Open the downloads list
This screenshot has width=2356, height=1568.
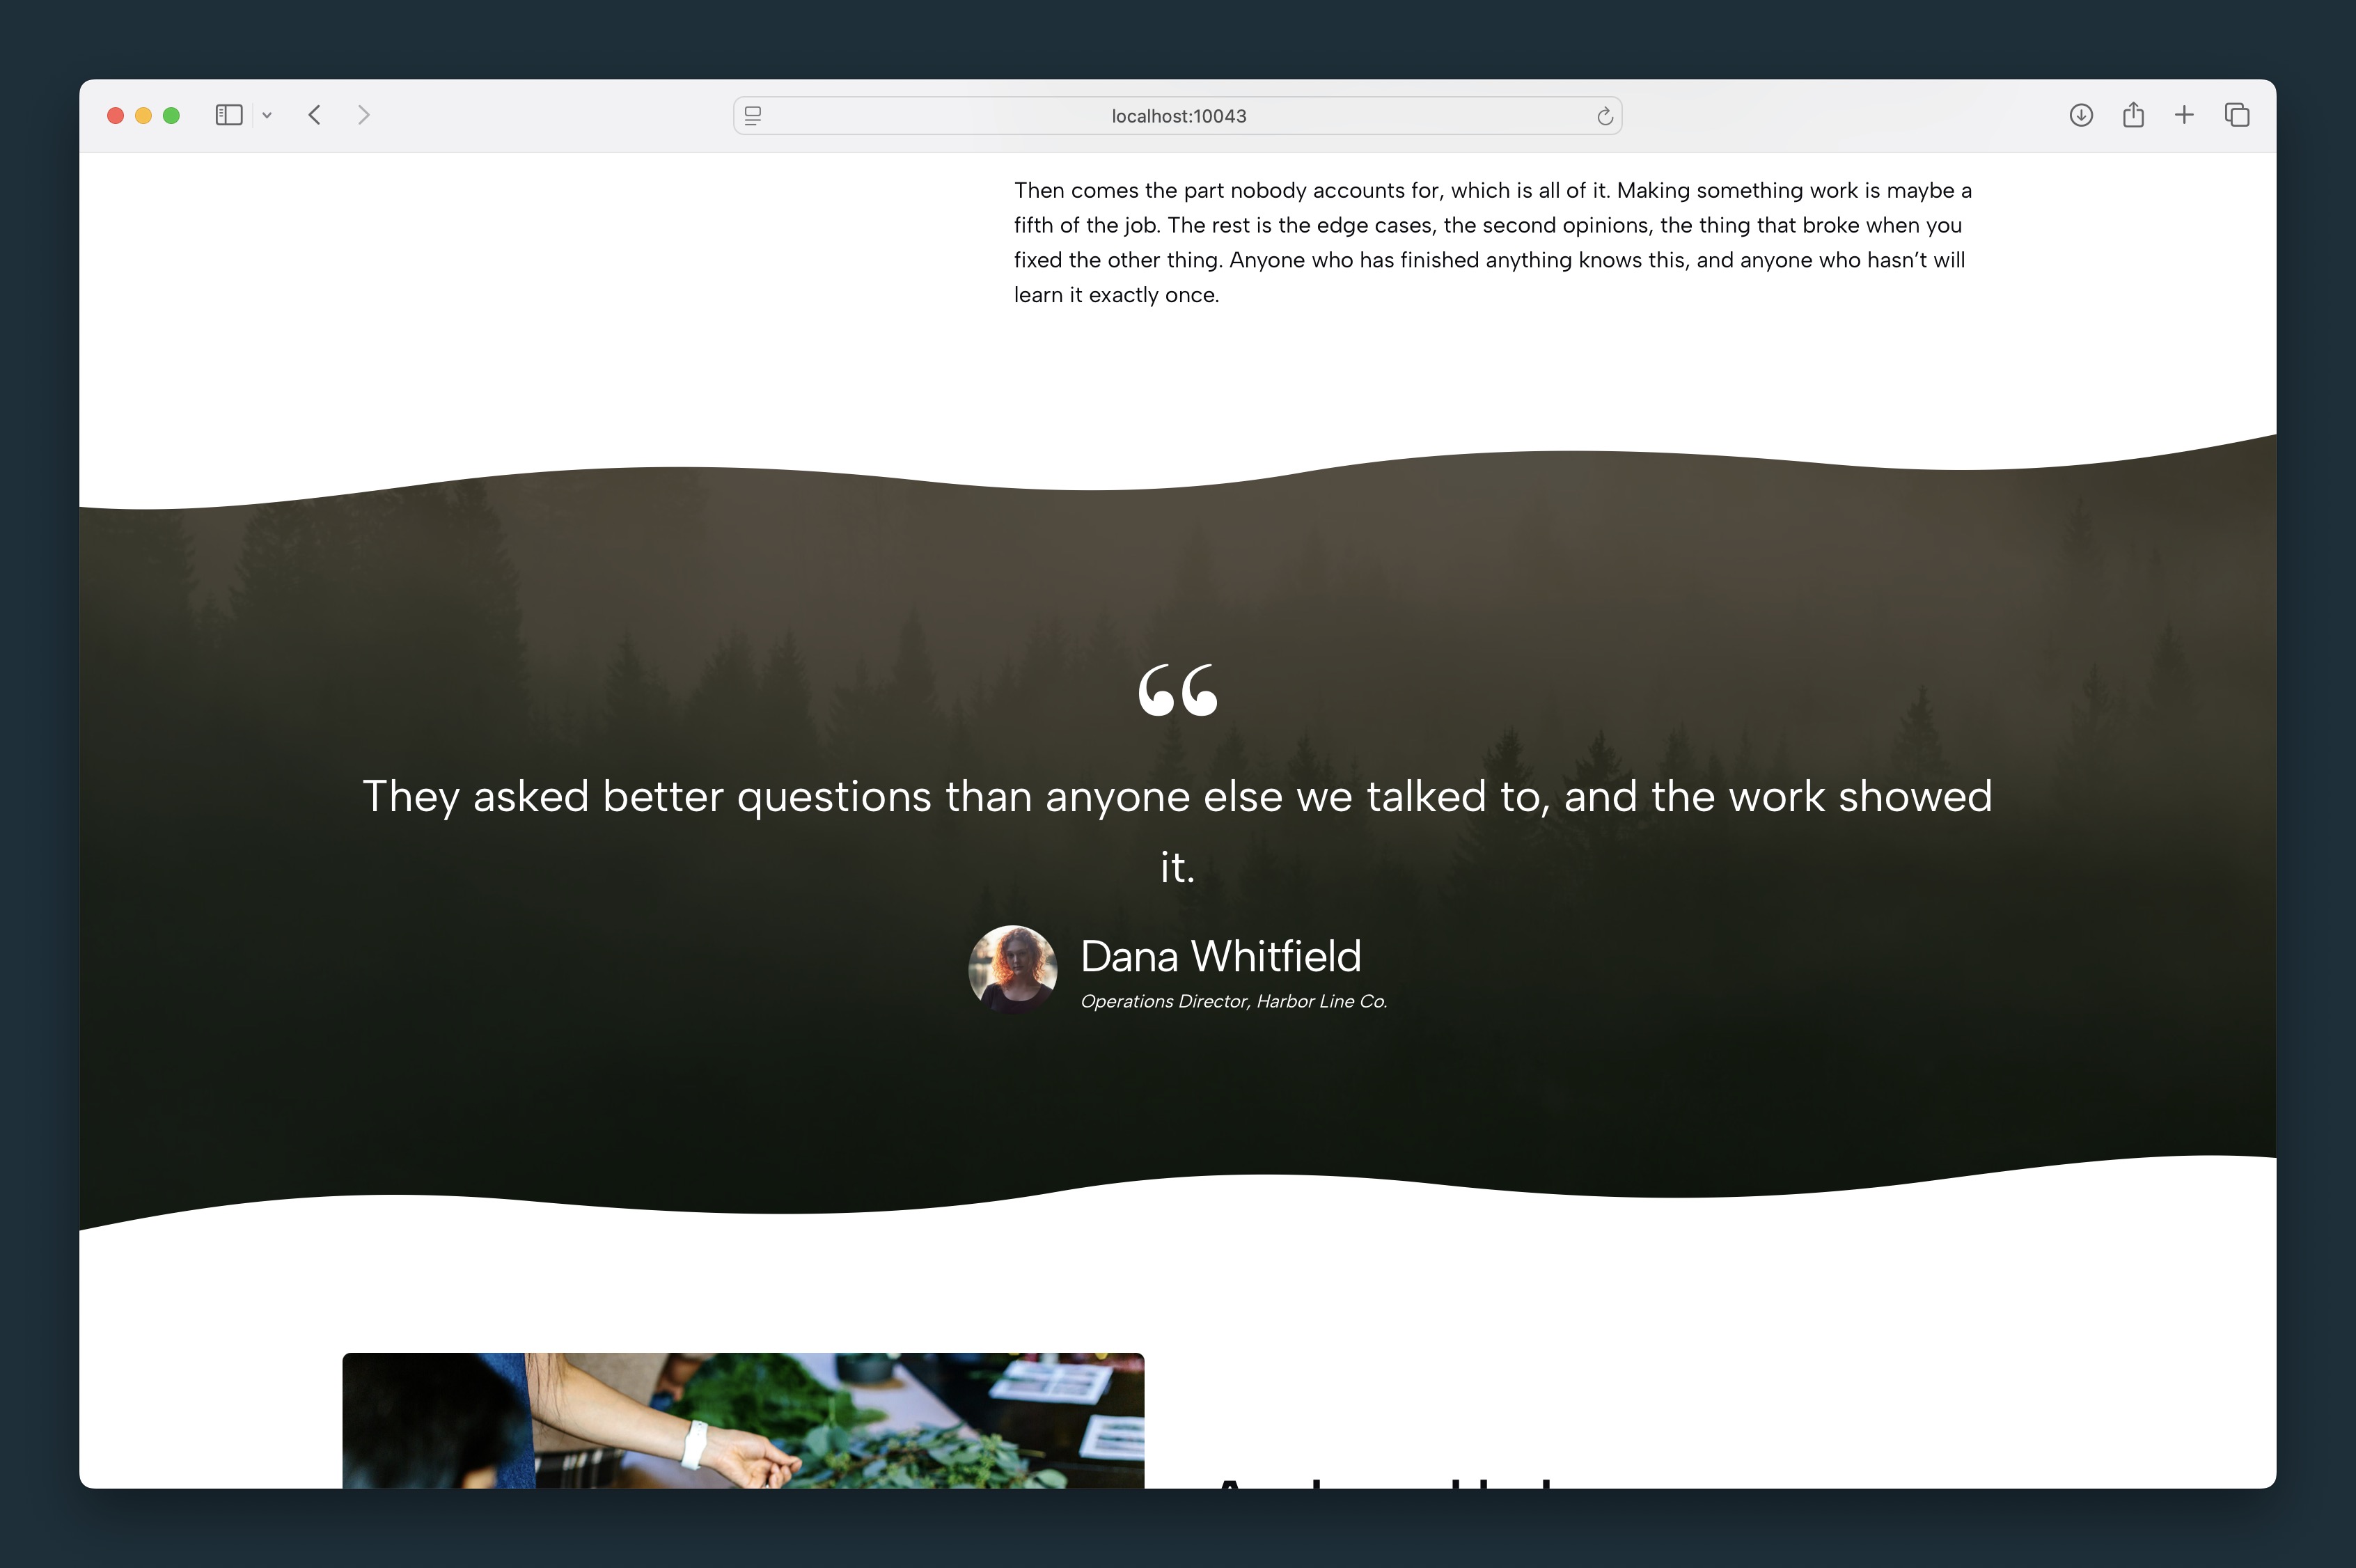[2081, 115]
